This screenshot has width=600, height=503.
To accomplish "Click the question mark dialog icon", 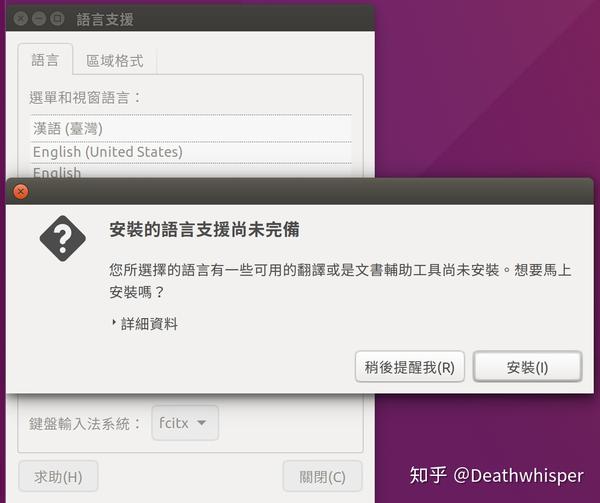I will point(62,238).
